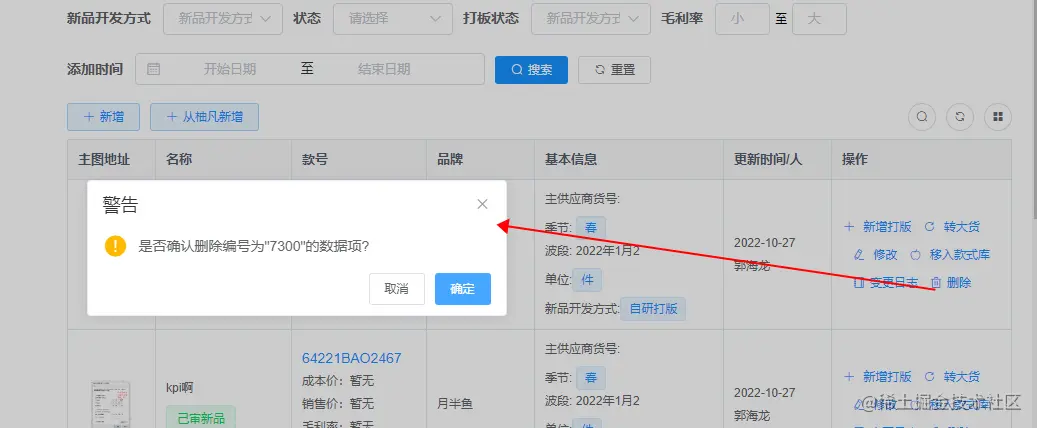Click the 件 unit tag in the first row

click(587, 280)
